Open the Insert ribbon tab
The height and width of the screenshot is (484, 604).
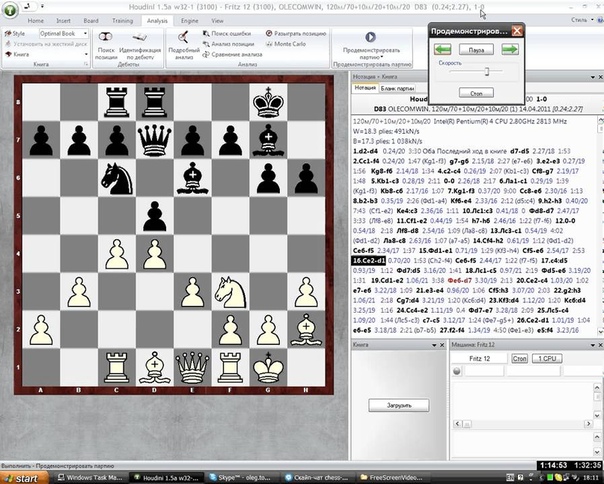(x=63, y=21)
